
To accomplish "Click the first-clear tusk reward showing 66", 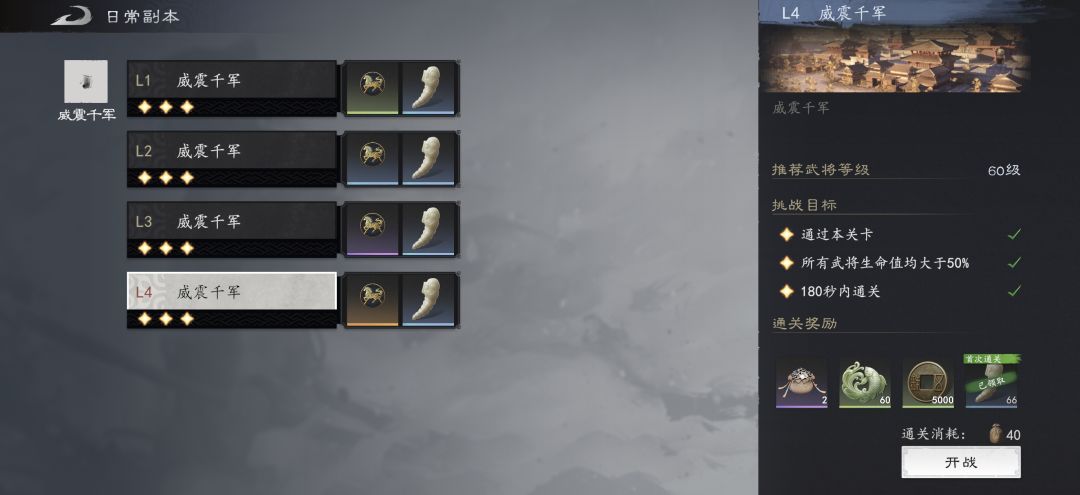I will point(992,381).
